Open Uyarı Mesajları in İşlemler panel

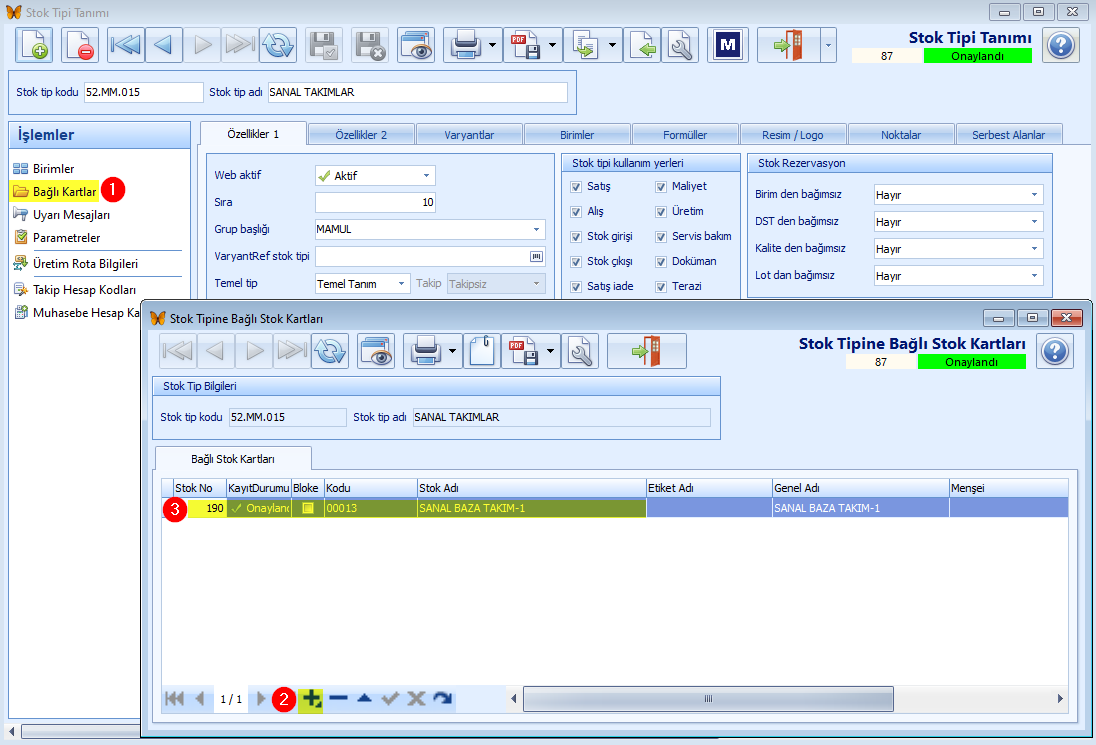(x=62, y=215)
